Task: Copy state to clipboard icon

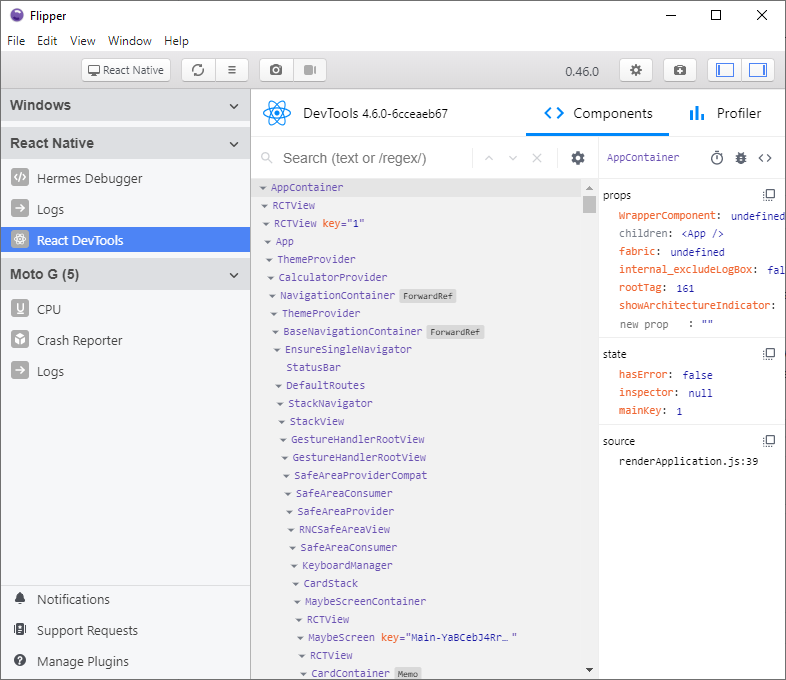Action: [769, 354]
